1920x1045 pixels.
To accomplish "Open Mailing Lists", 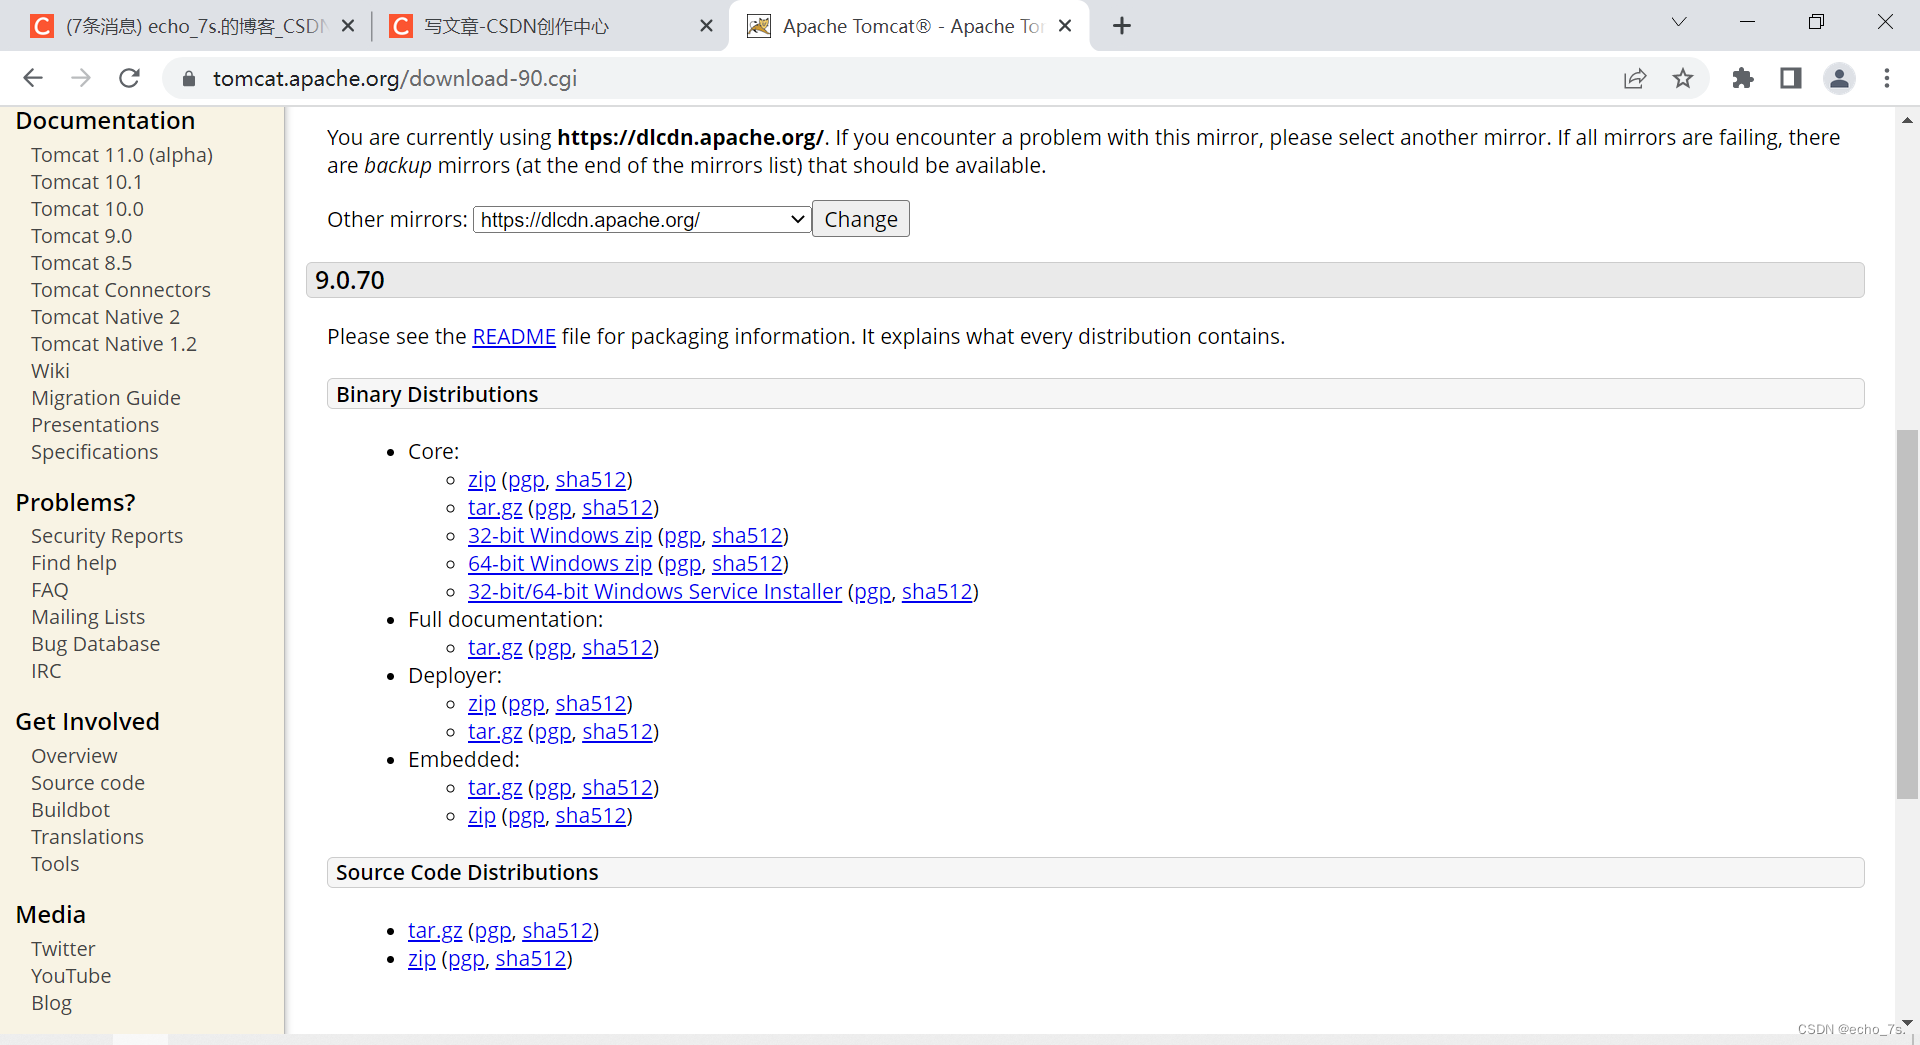I will click(88, 617).
